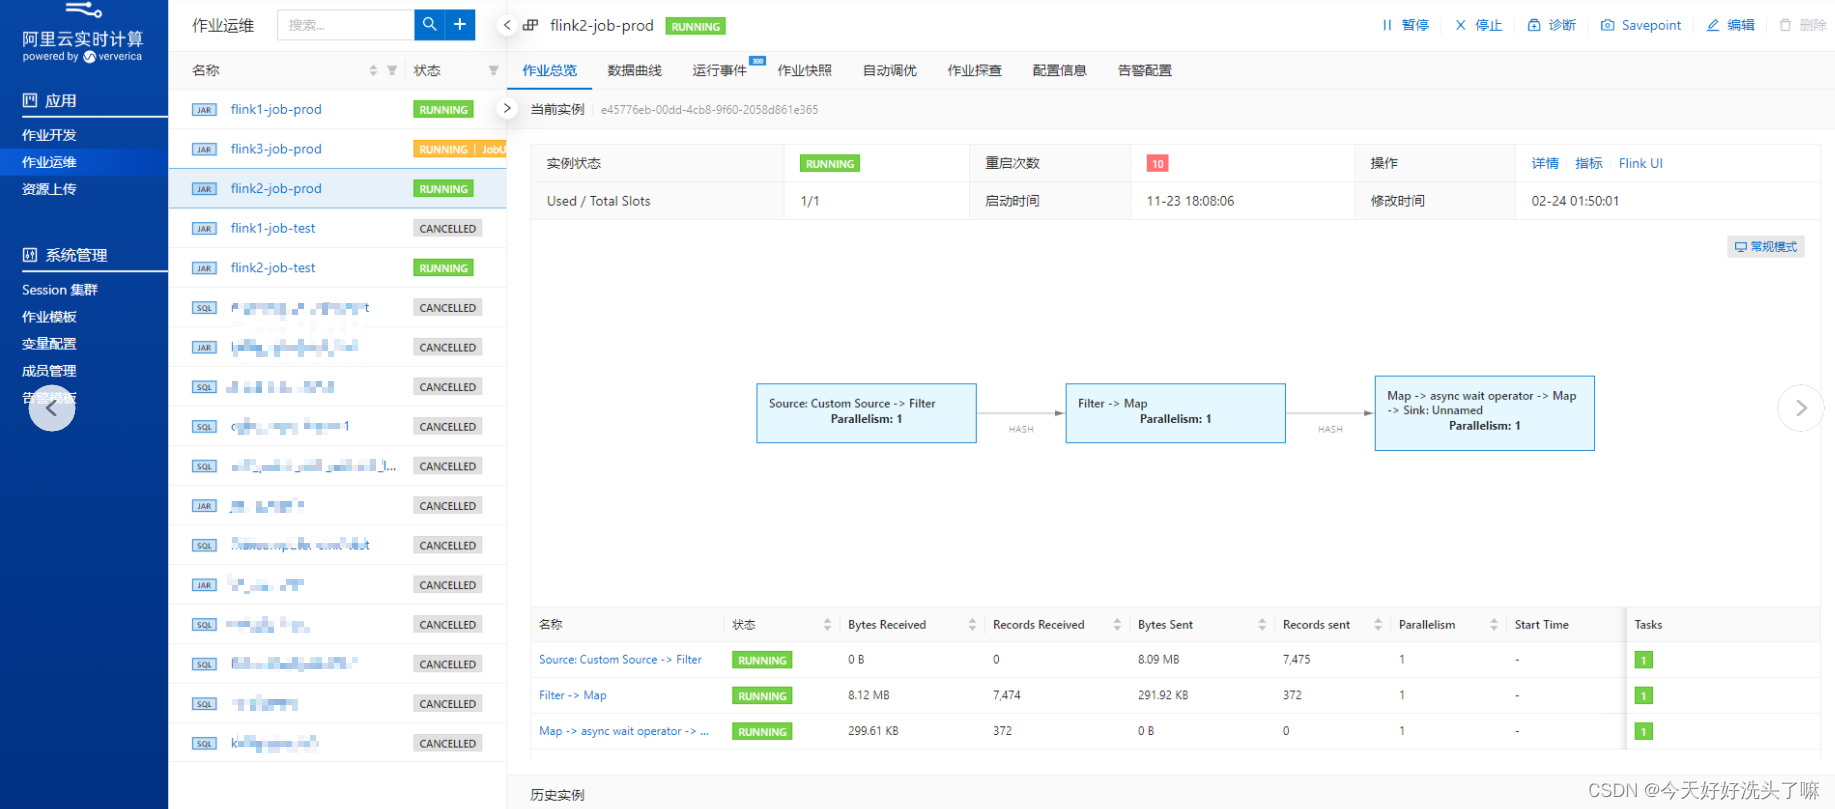Click the Savepoint action
The width and height of the screenshot is (1835, 809).
1641,25
